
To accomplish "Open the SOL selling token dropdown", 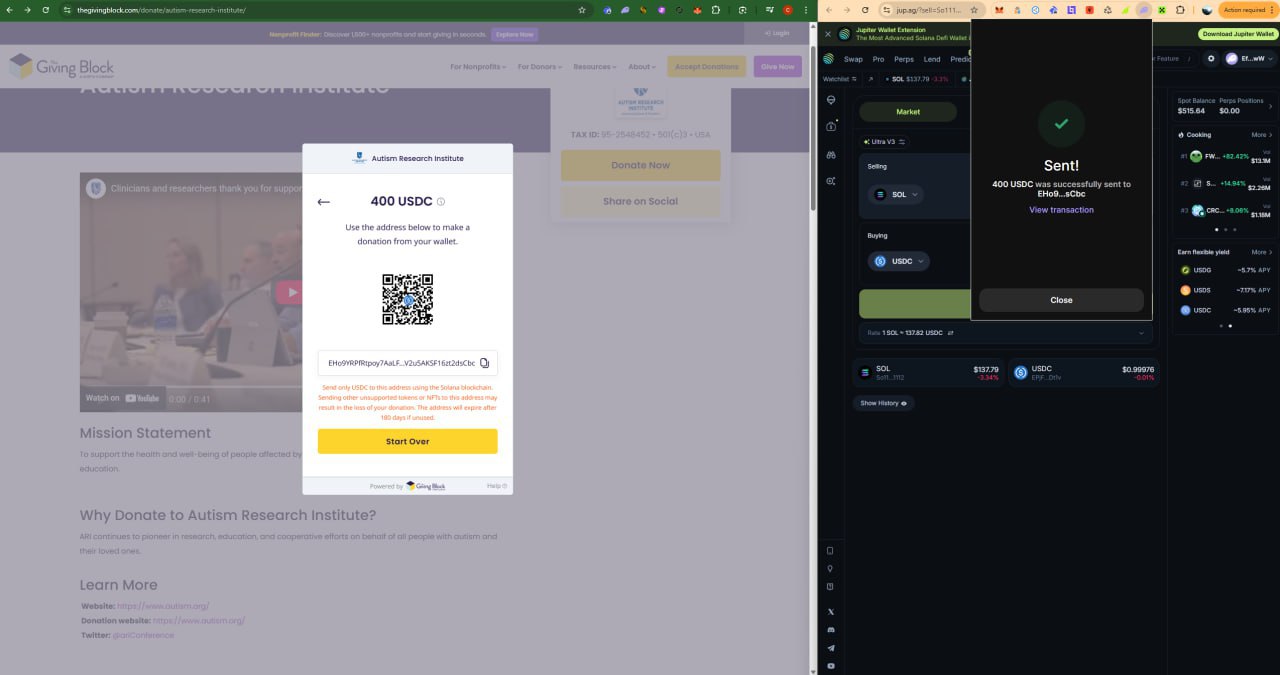I will (897, 195).
